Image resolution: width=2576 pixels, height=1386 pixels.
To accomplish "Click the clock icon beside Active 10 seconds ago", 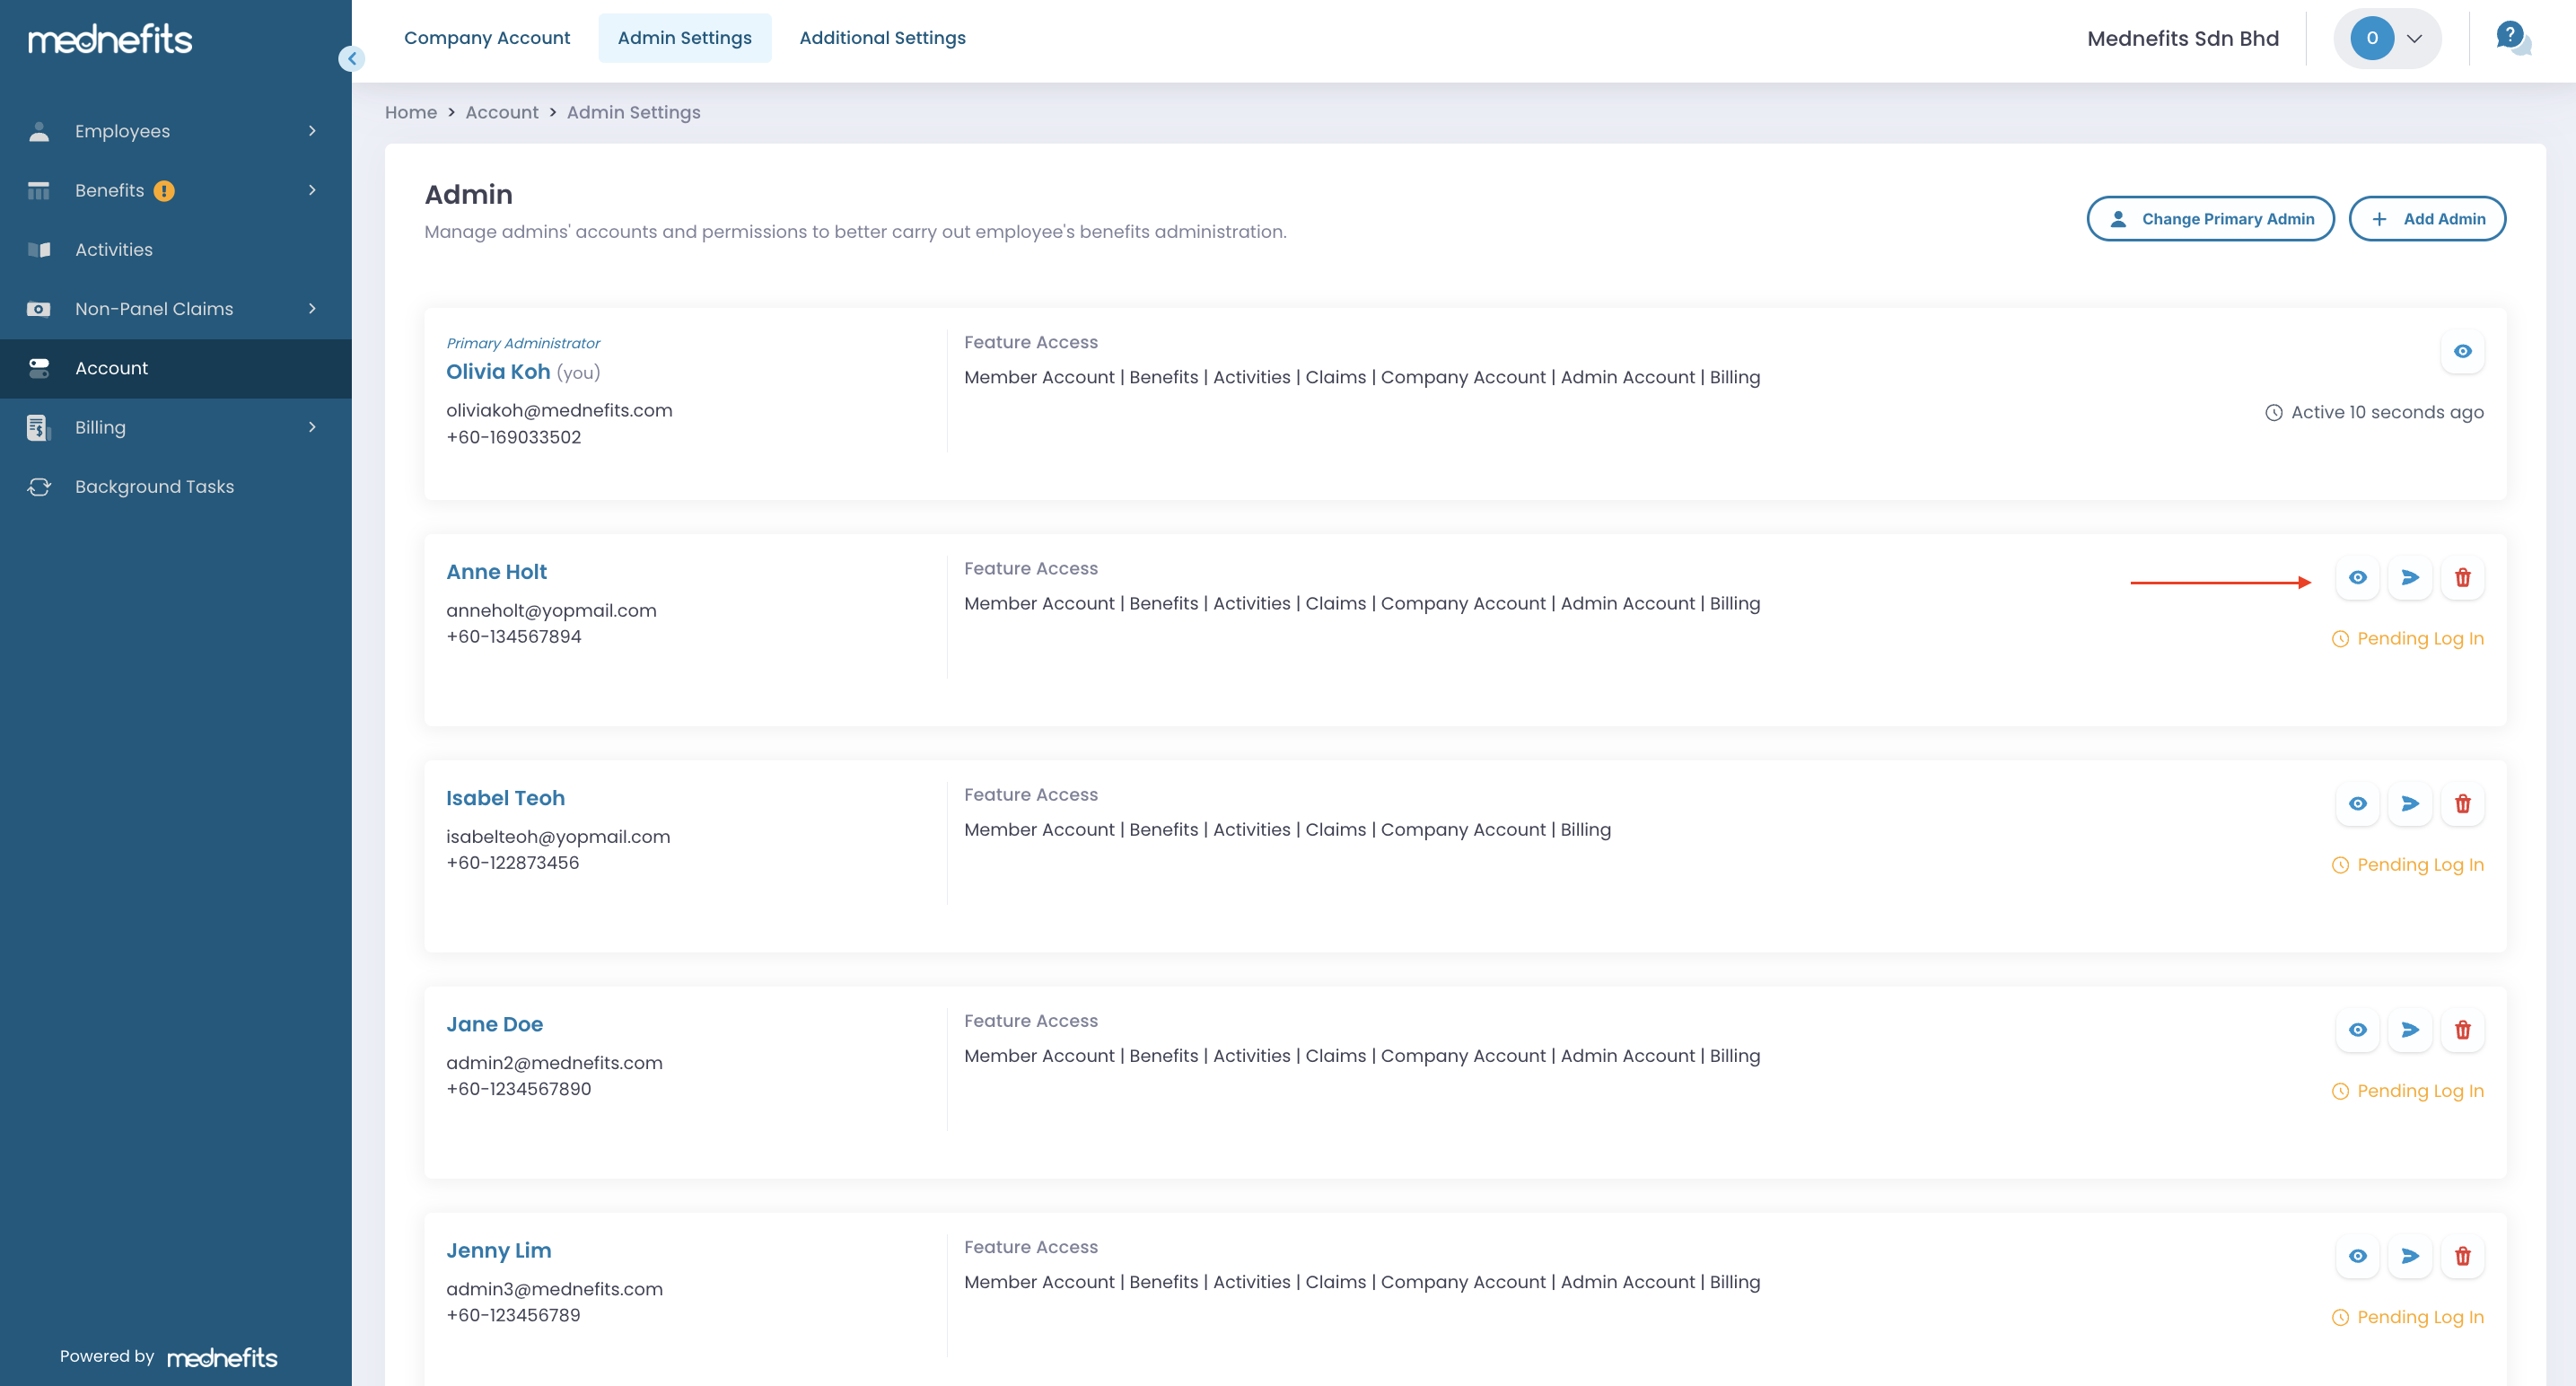I will click(x=2273, y=413).
